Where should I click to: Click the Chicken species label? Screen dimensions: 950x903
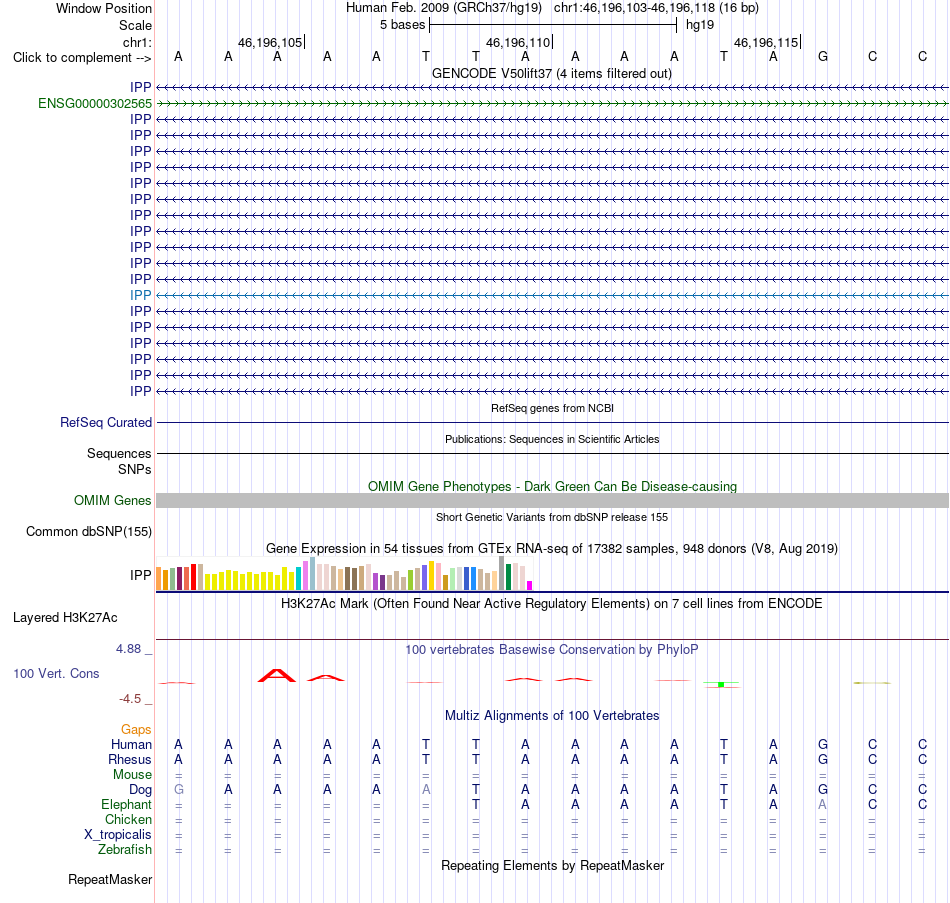click(x=128, y=819)
